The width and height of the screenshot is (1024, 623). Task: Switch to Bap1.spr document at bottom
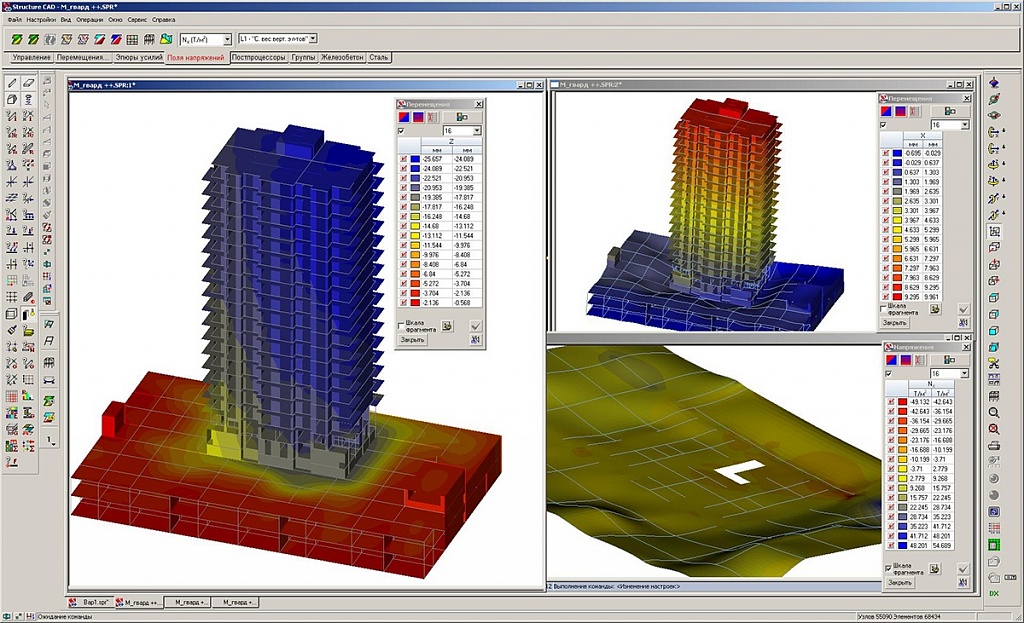[x=90, y=603]
